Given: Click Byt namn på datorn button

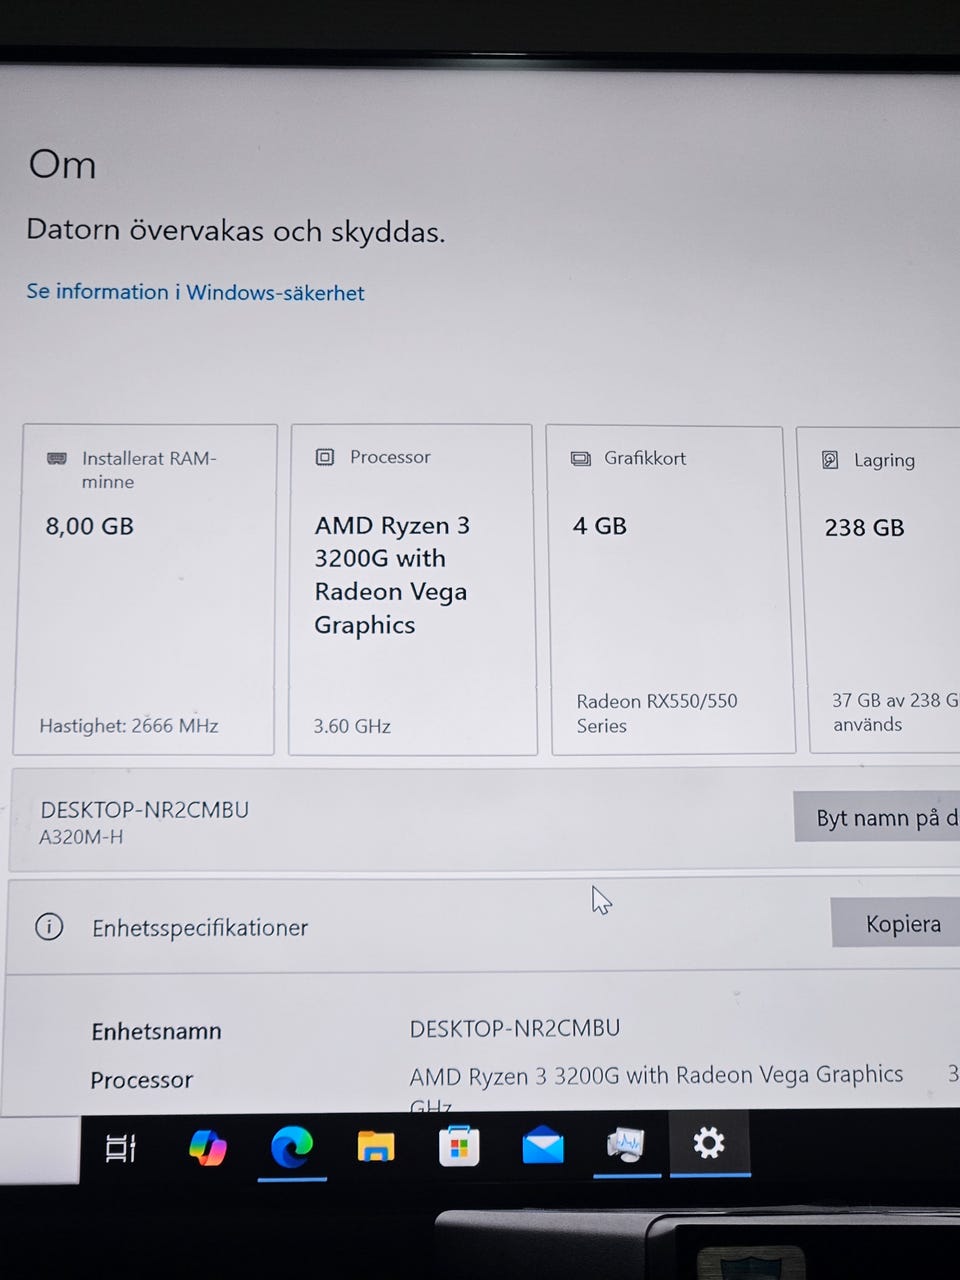Looking at the screenshot, I should [x=878, y=817].
